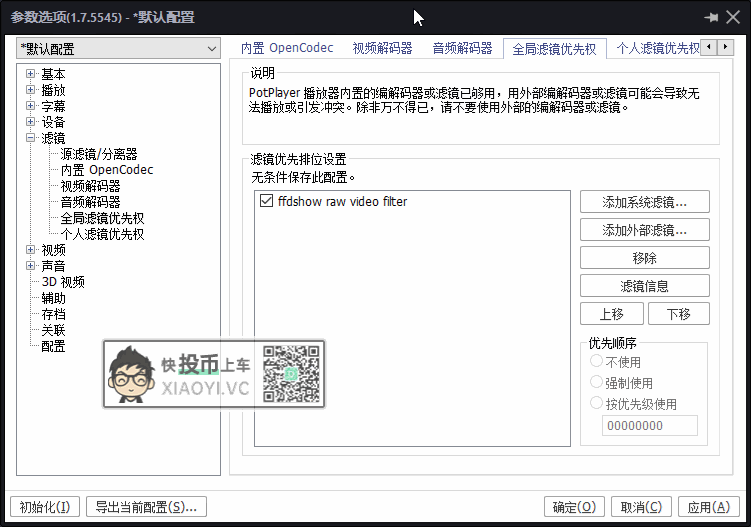This screenshot has height=527, width=751.
Task: Move filter up with 上移
Action: (x=612, y=314)
